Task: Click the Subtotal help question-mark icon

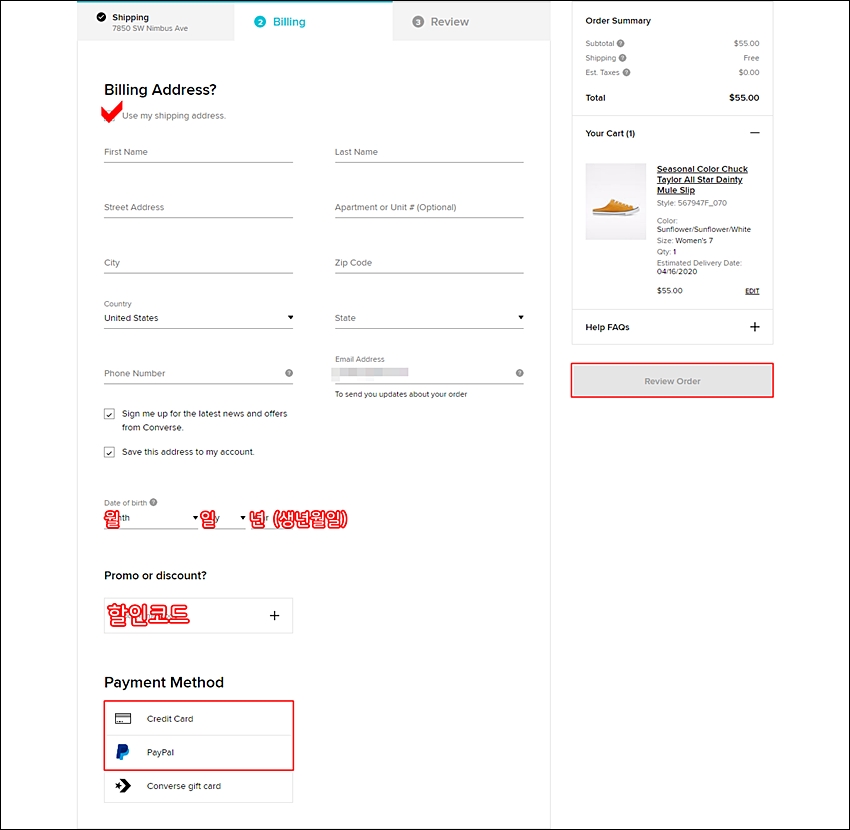Action: (x=620, y=43)
